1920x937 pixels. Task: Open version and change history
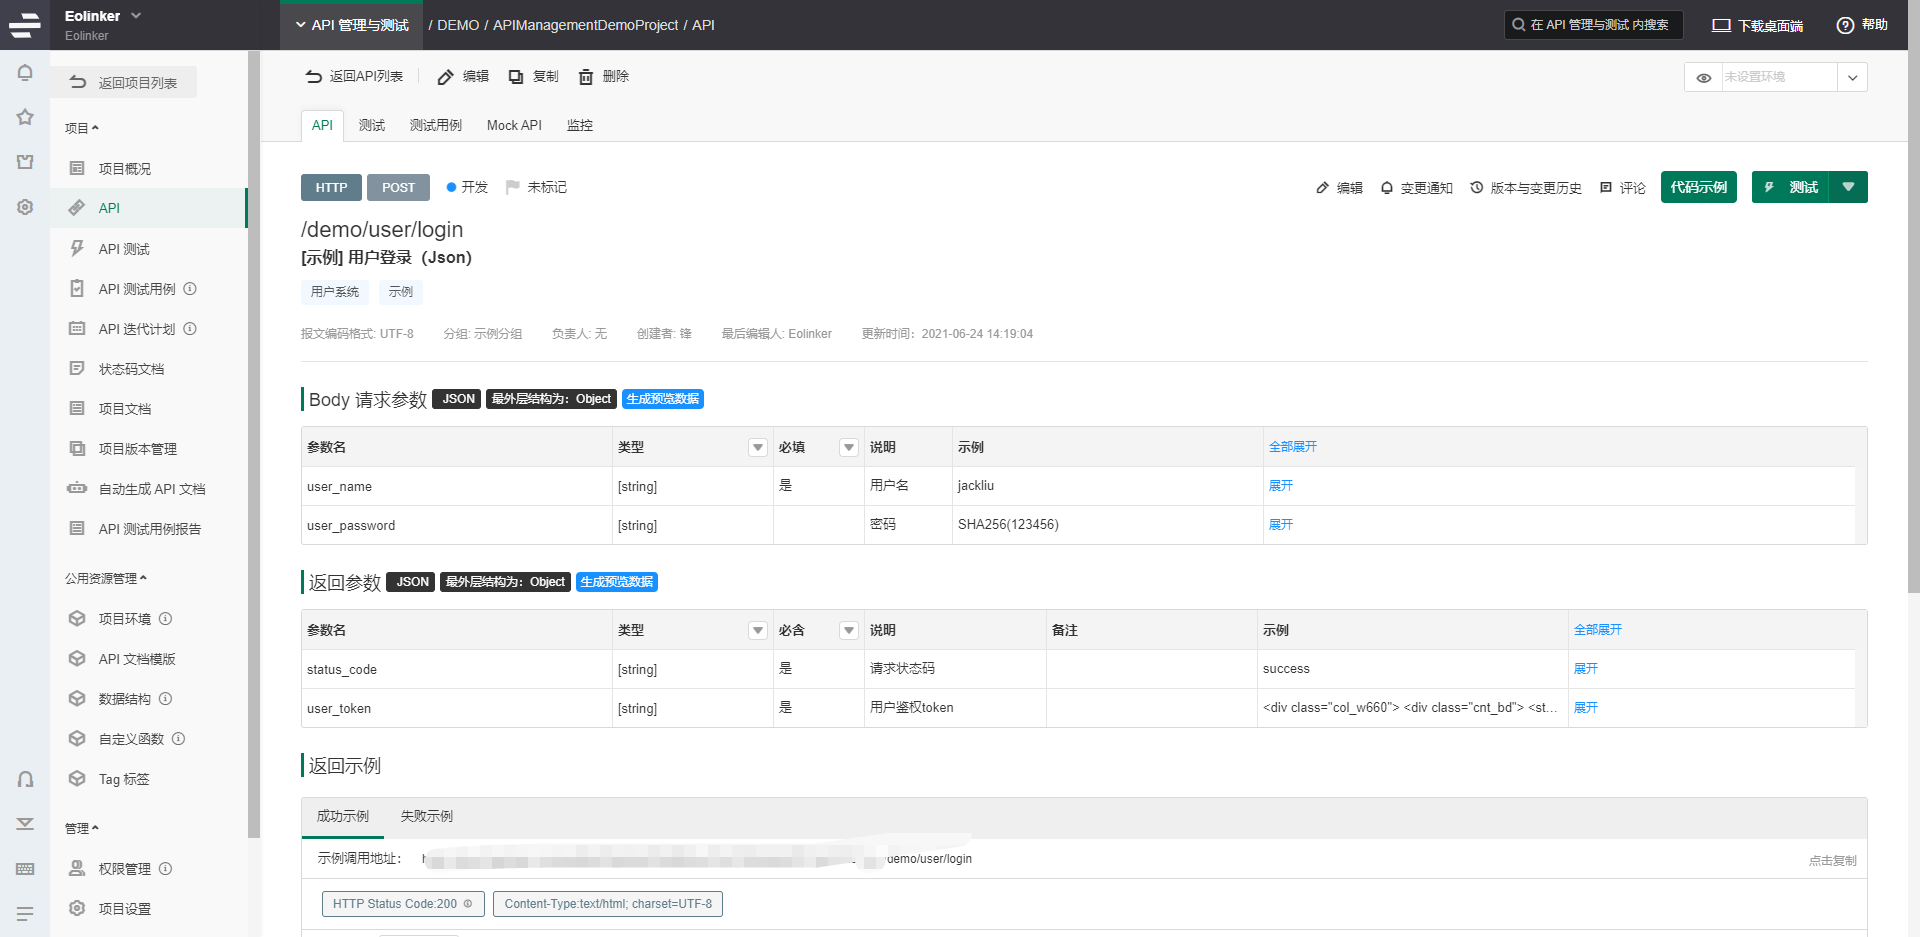pos(1526,188)
